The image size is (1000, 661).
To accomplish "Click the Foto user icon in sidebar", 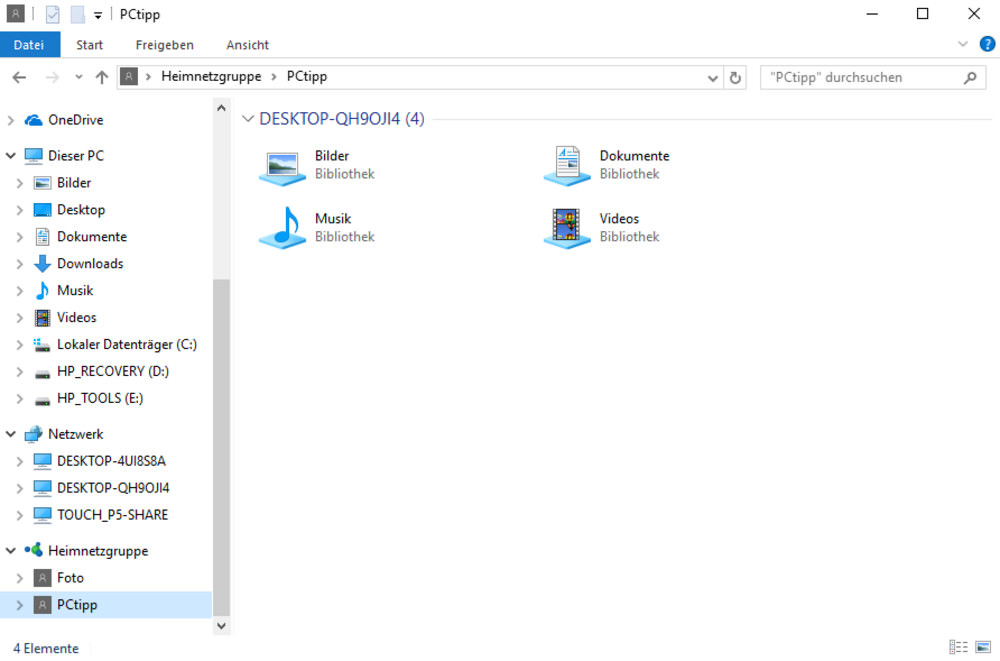I will [42, 578].
